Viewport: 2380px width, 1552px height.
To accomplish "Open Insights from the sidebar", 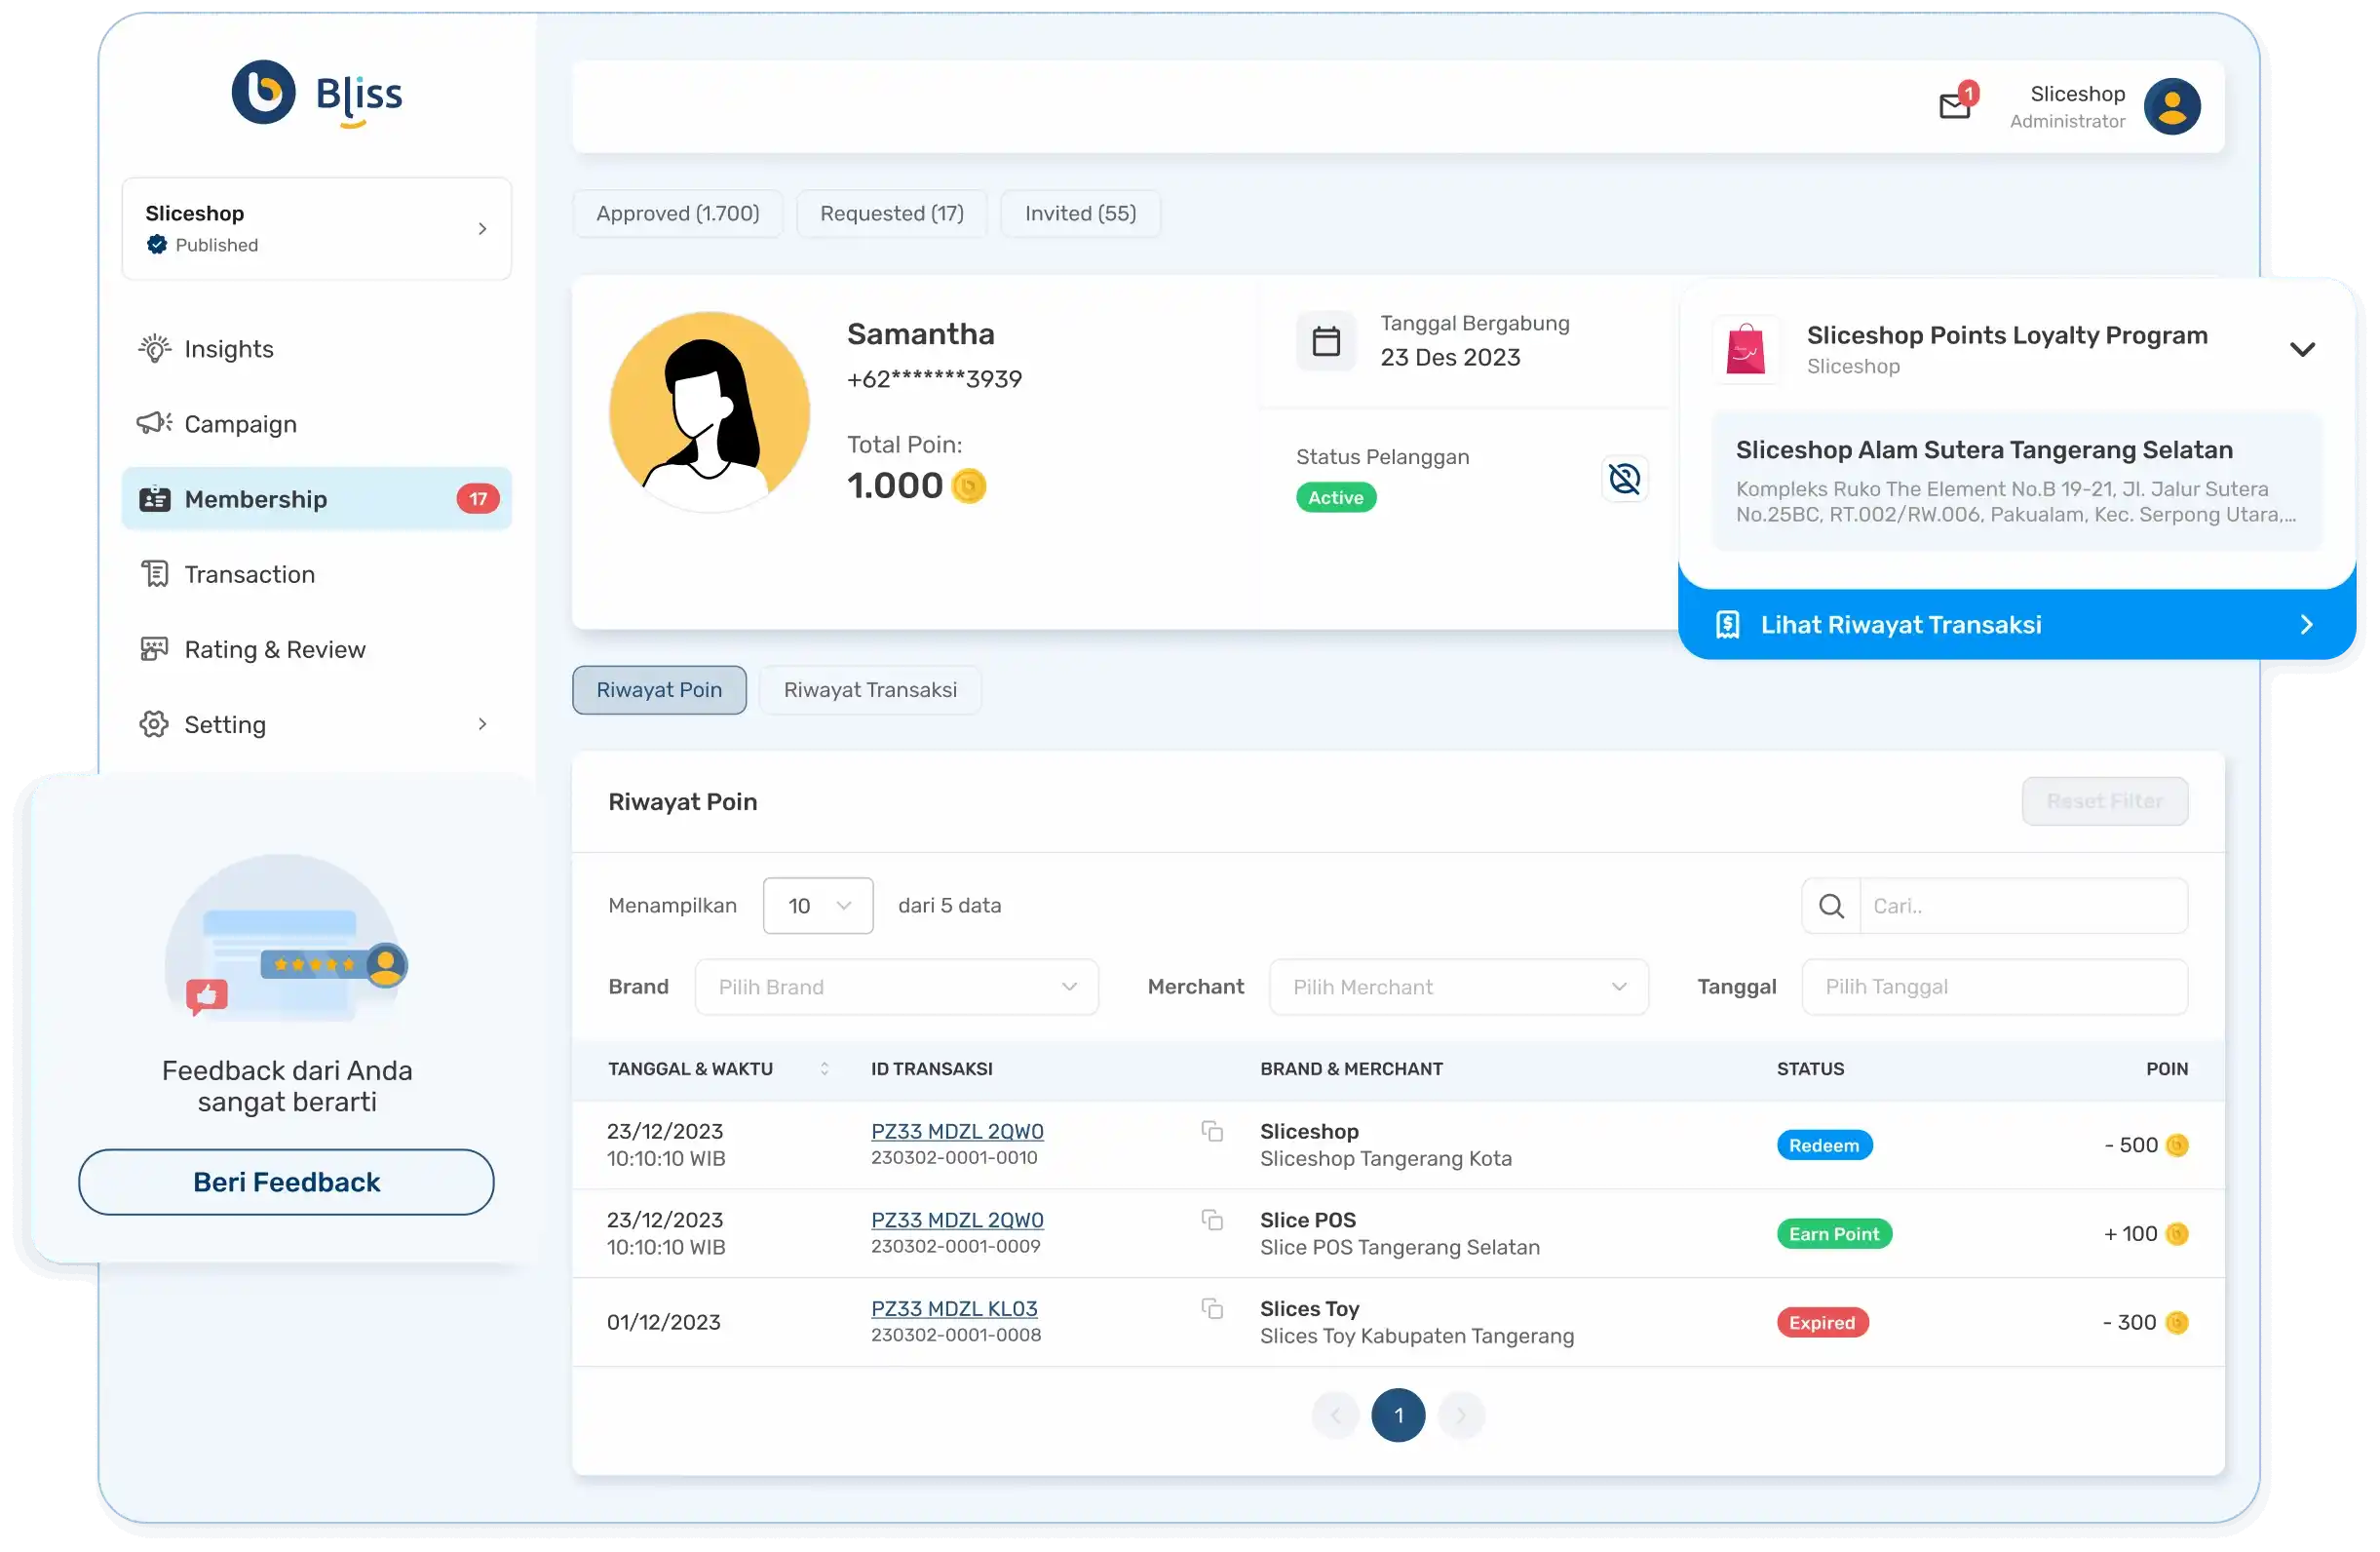I will click(x=228, y=349).
